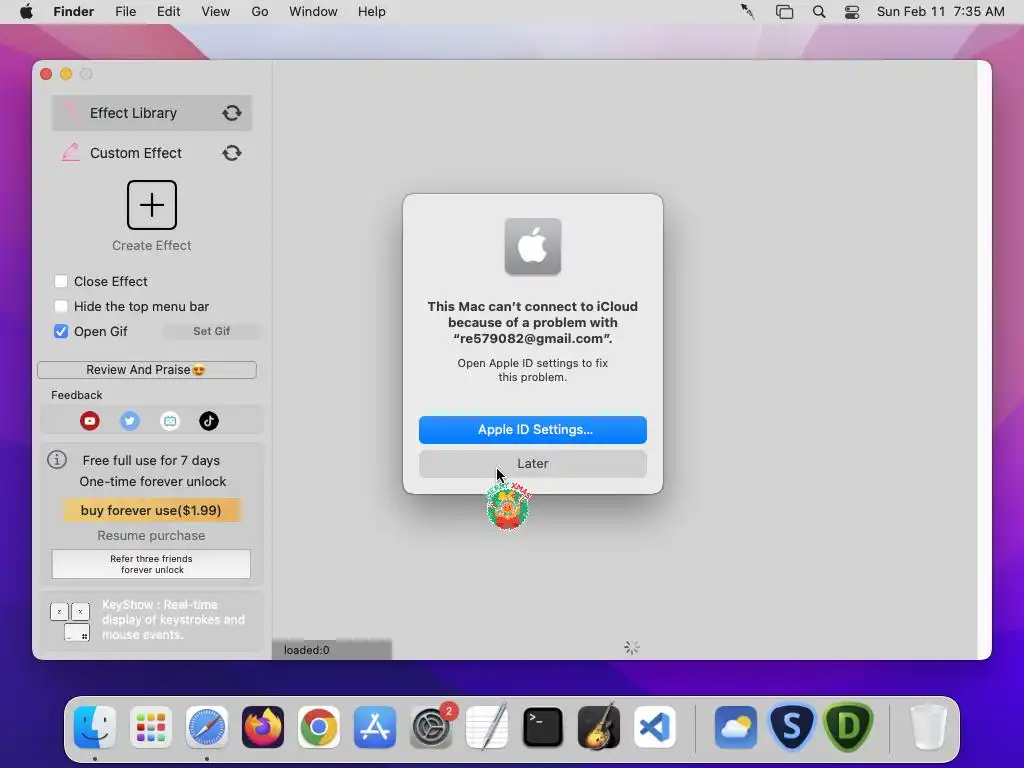Refresh the Effect Library list
Screen dimensions: 1024x768
(x=232, y=113)
